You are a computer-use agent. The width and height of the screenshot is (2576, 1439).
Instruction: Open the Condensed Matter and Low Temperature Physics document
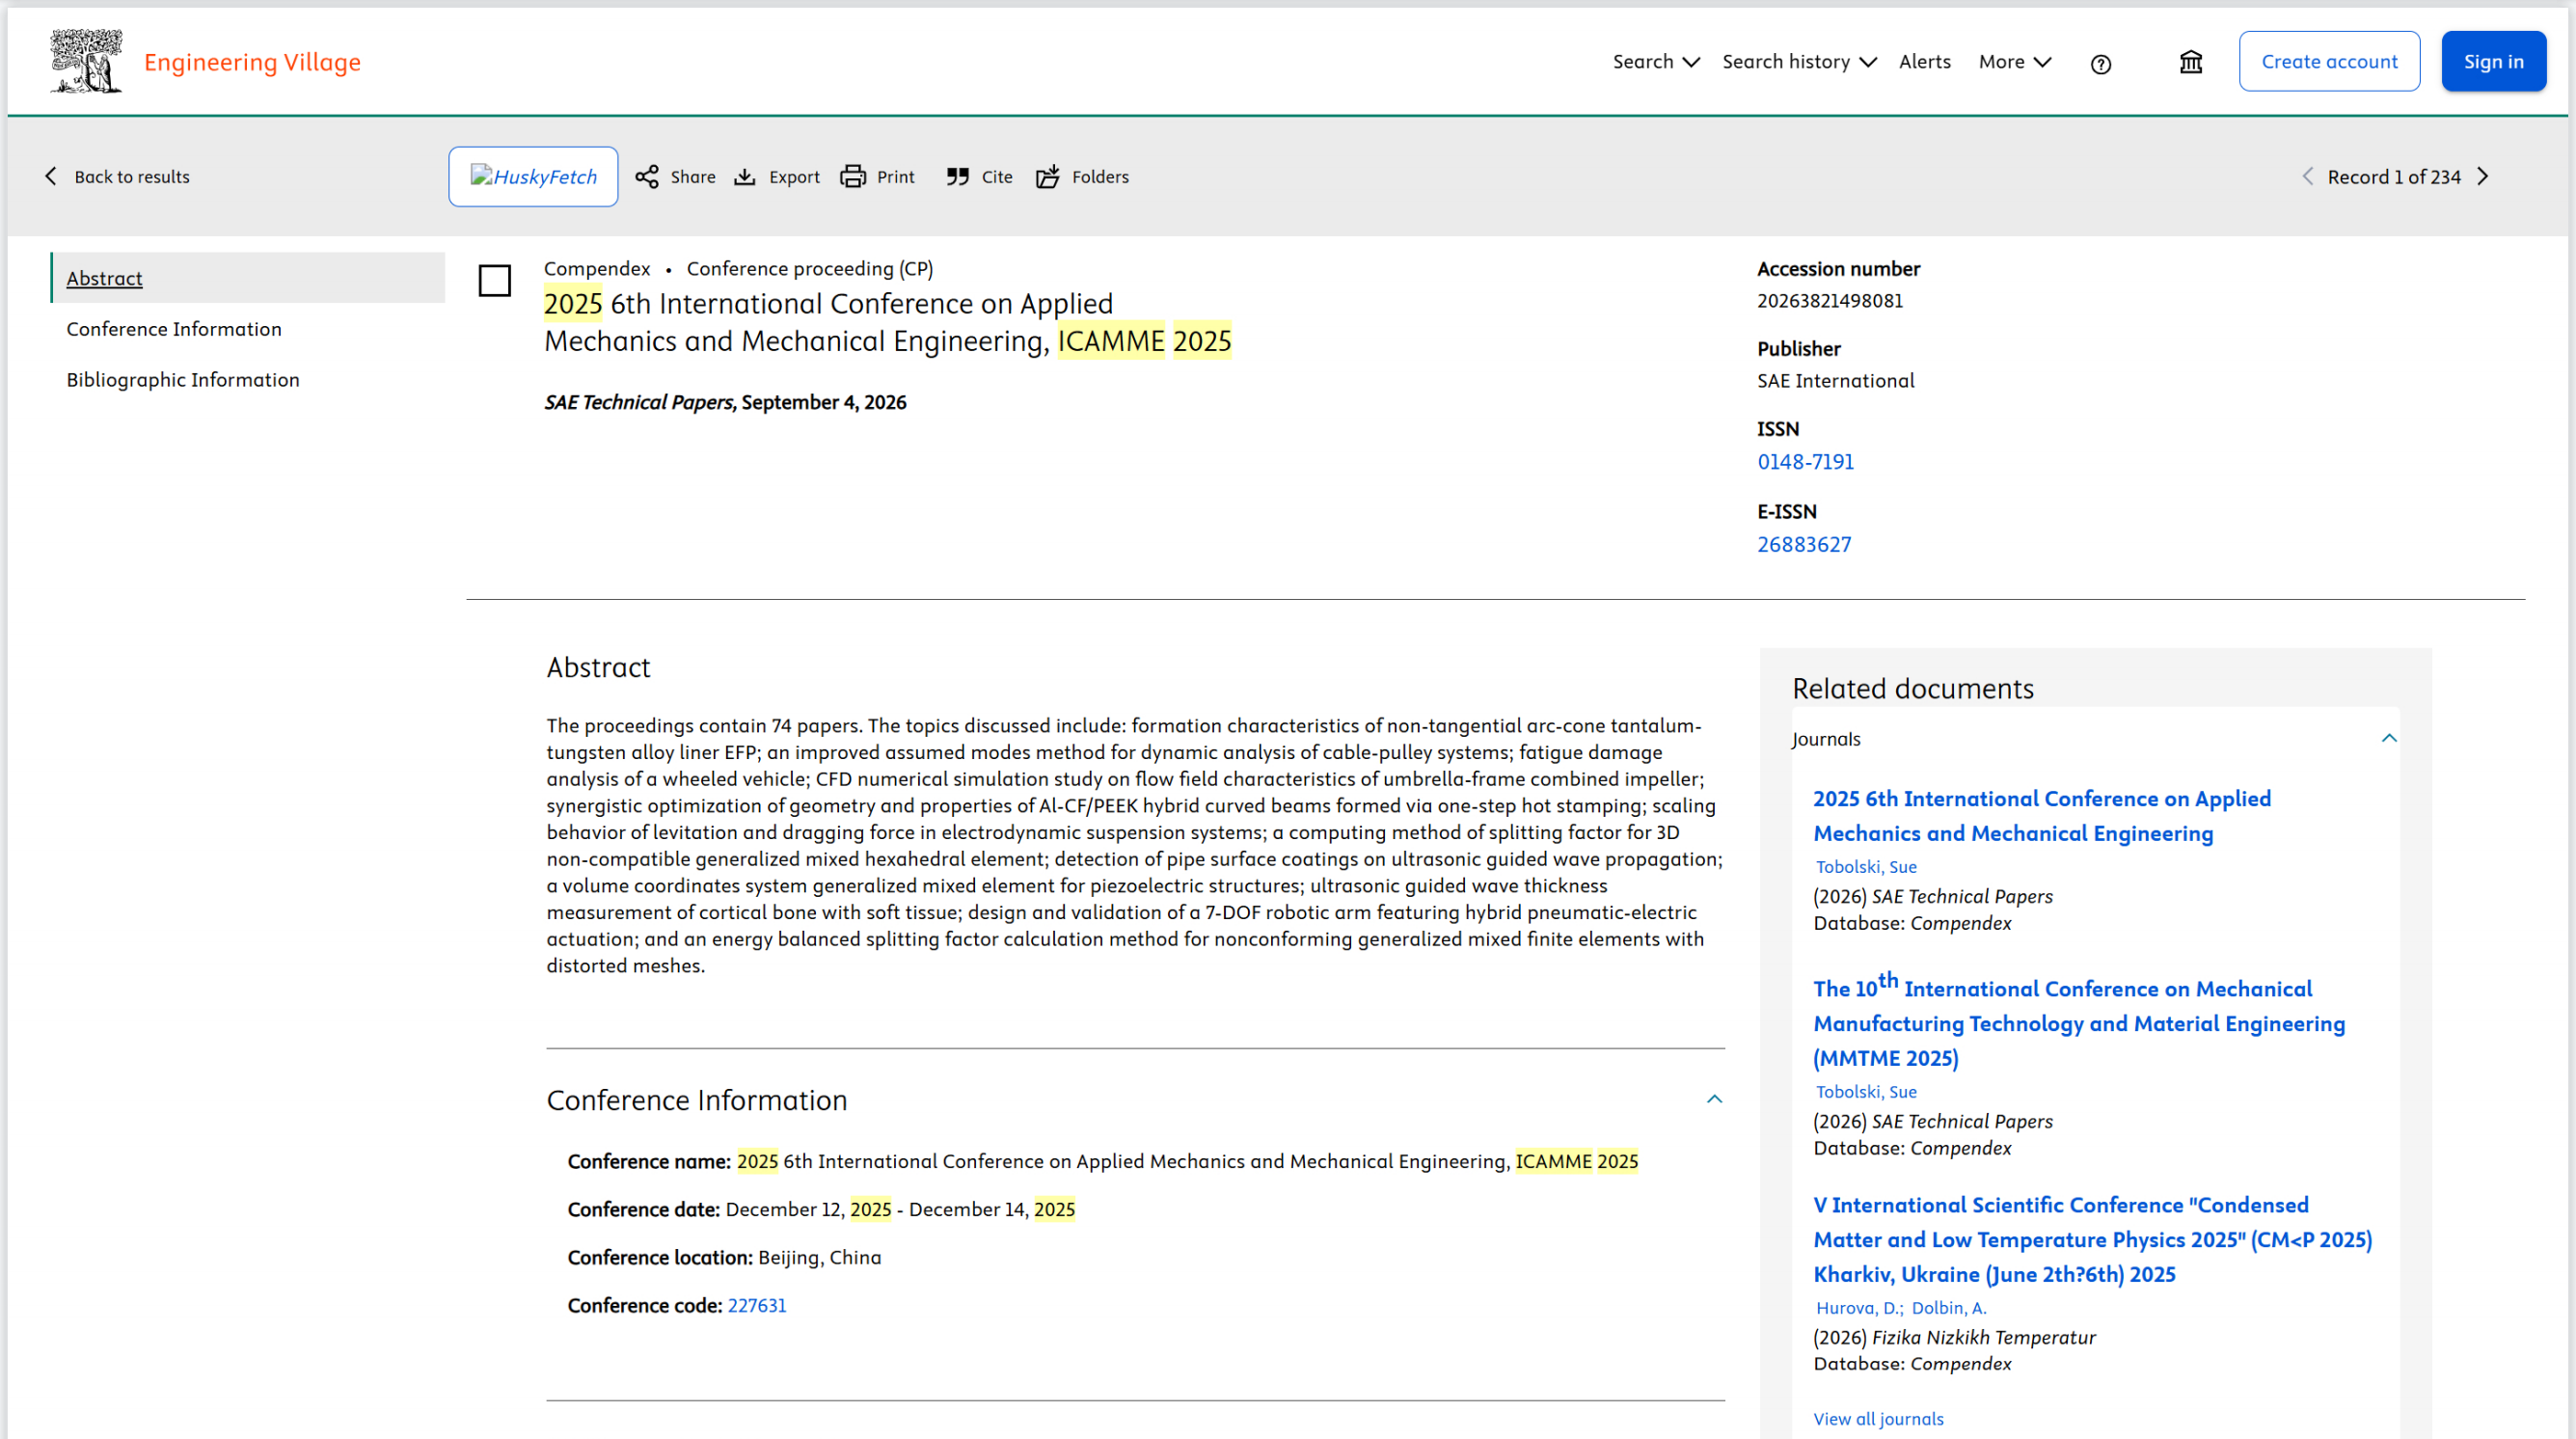[2093, 1240]
